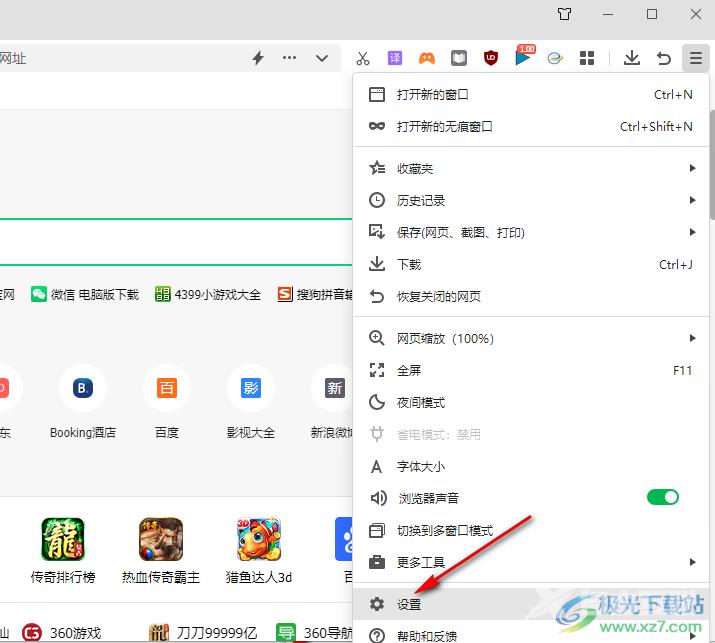Expand the 更多工具 more tools submenu arrow

(x=692, y=562)
